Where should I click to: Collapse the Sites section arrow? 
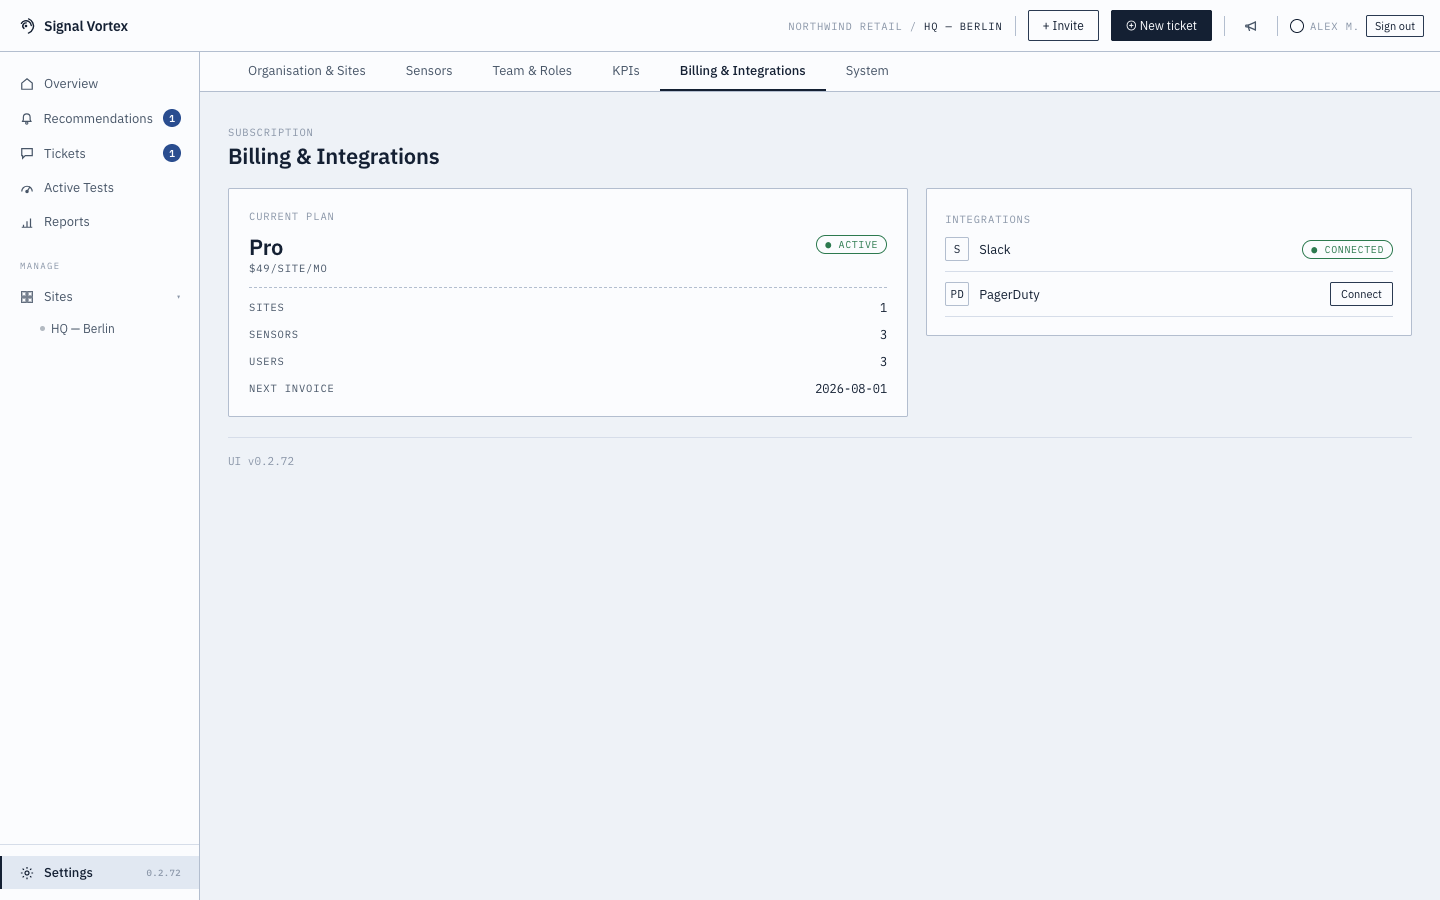[179, 297]
